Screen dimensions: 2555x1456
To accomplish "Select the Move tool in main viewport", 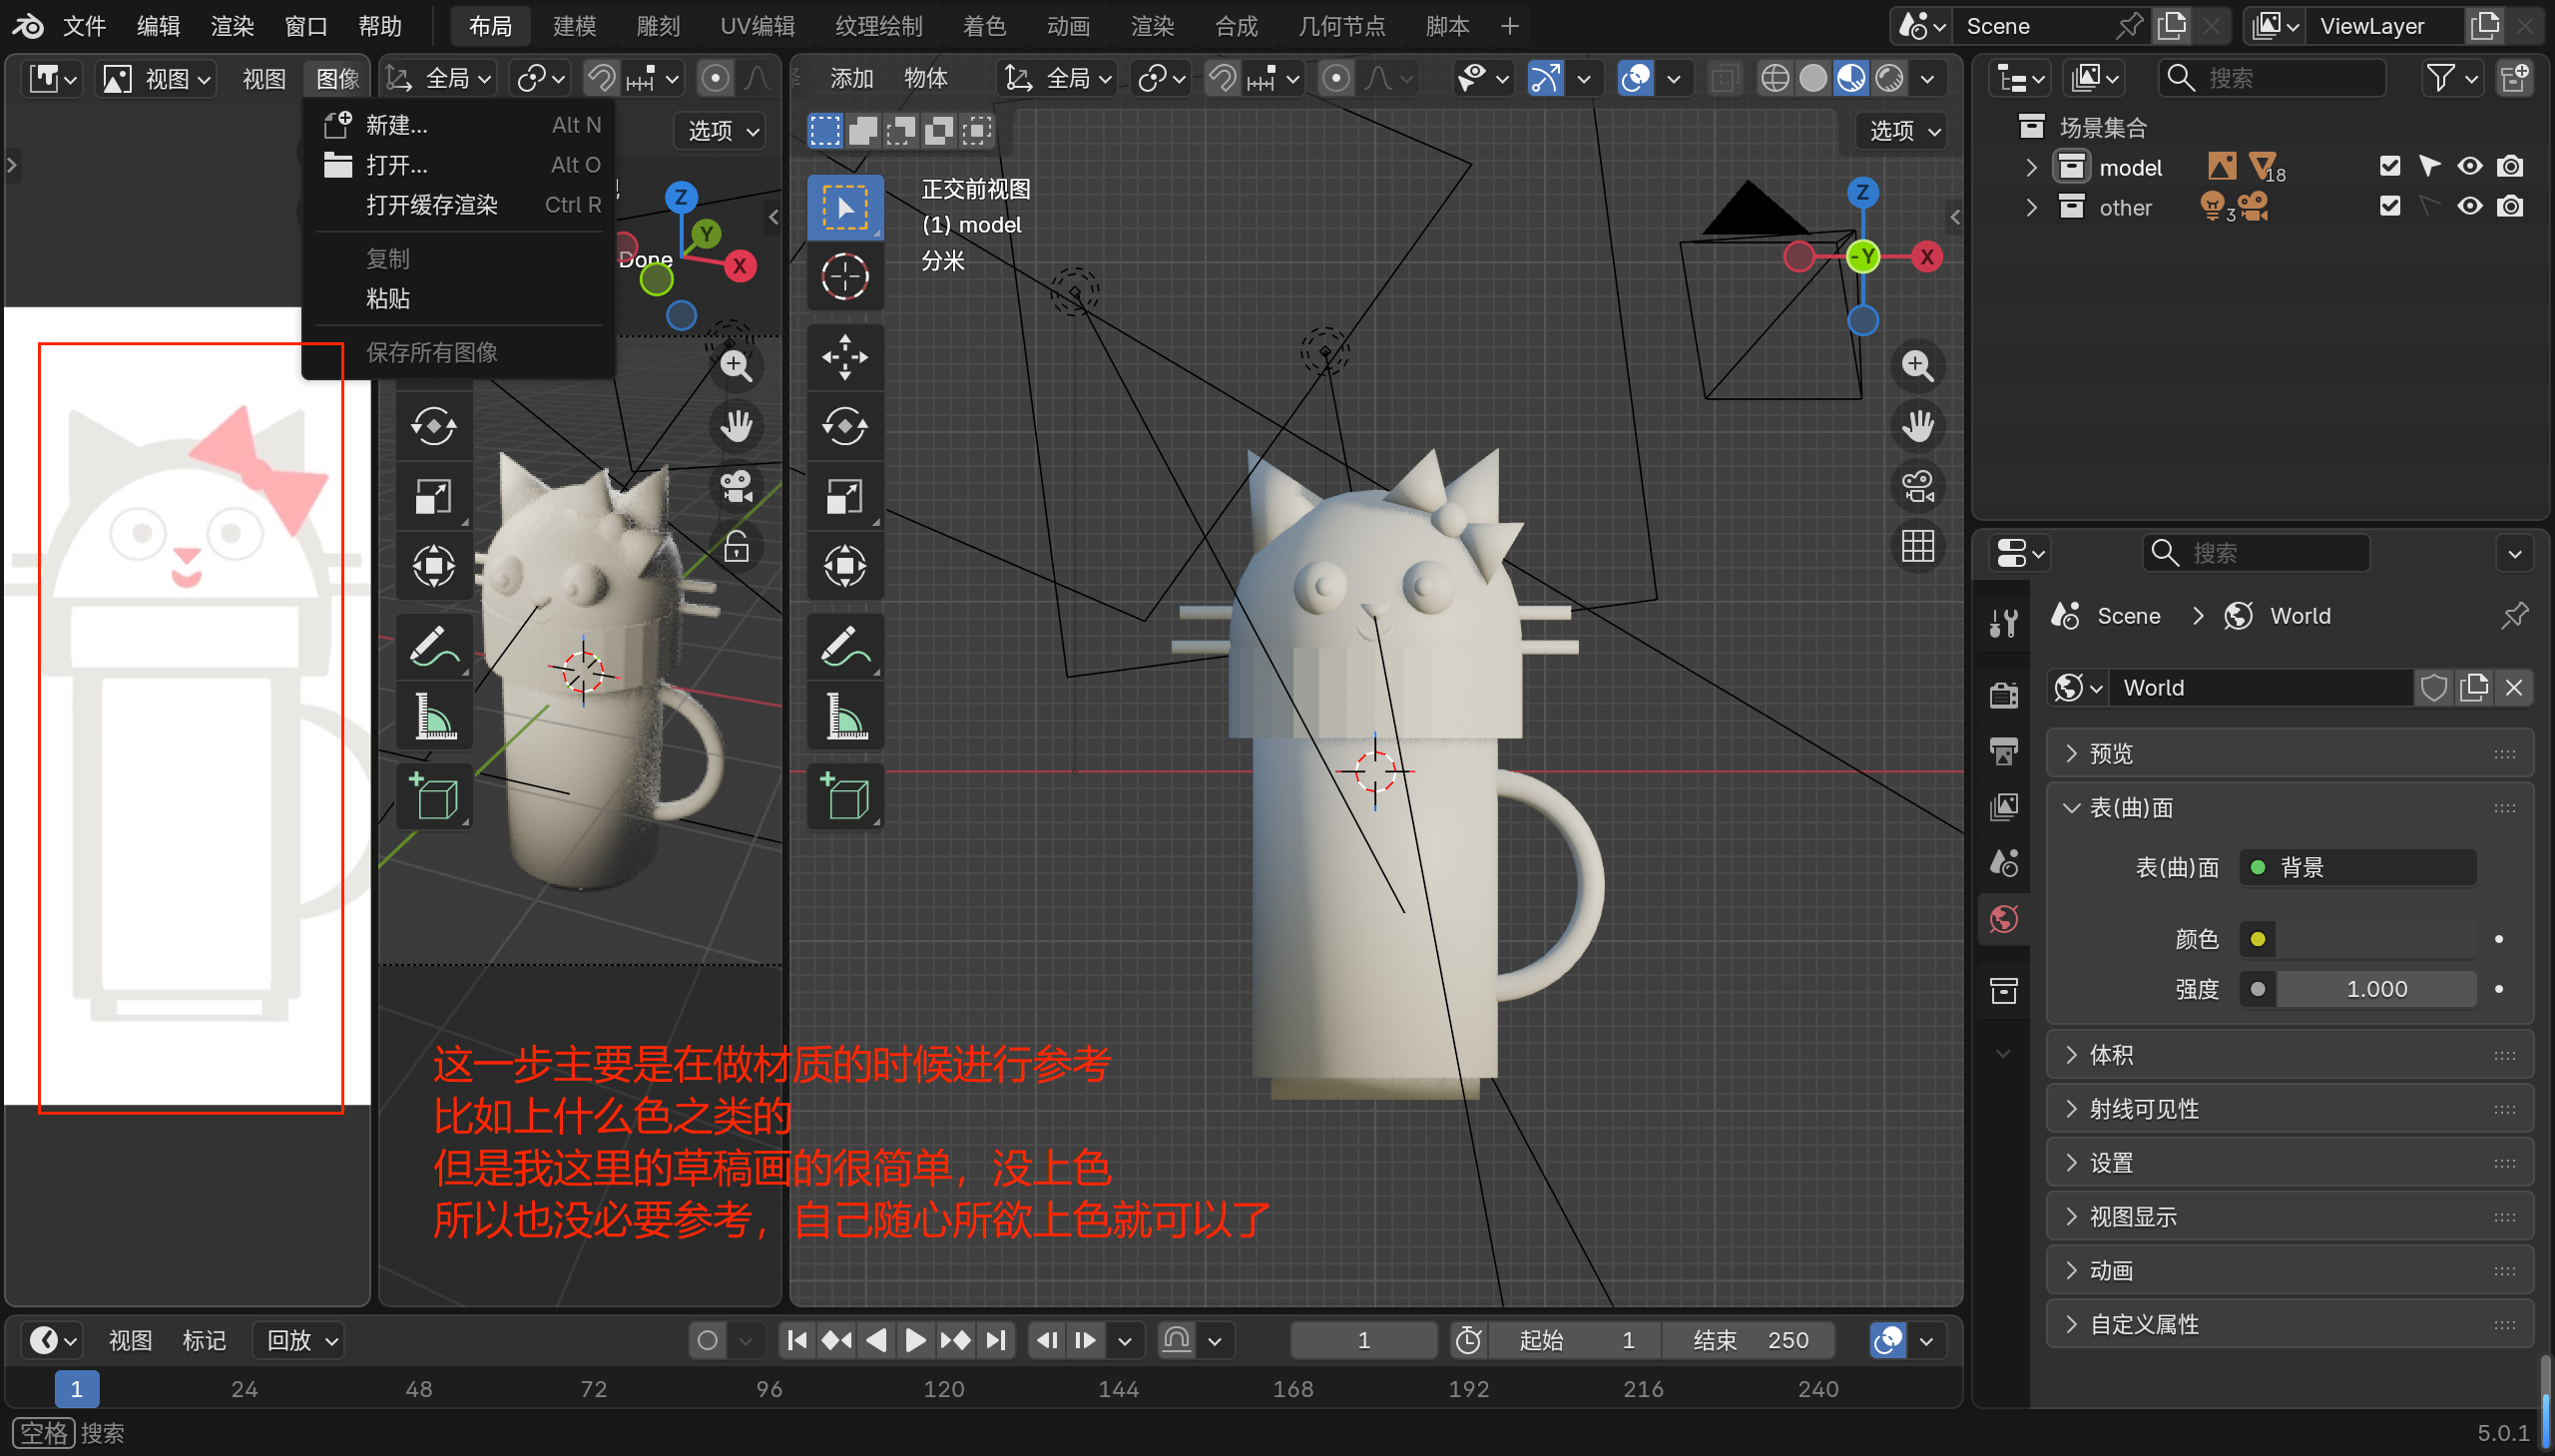I will [x=845, y=357].
